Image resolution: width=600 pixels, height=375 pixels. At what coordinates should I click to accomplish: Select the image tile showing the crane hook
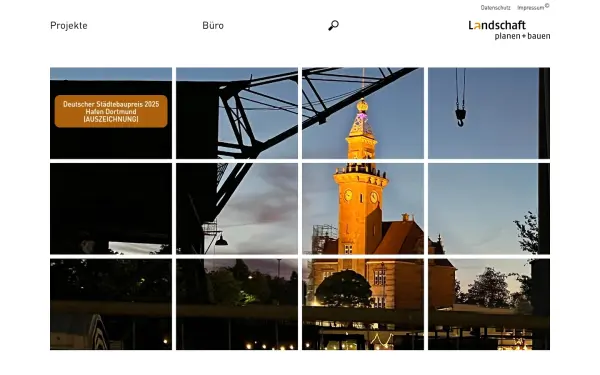[x=489, y=113]
